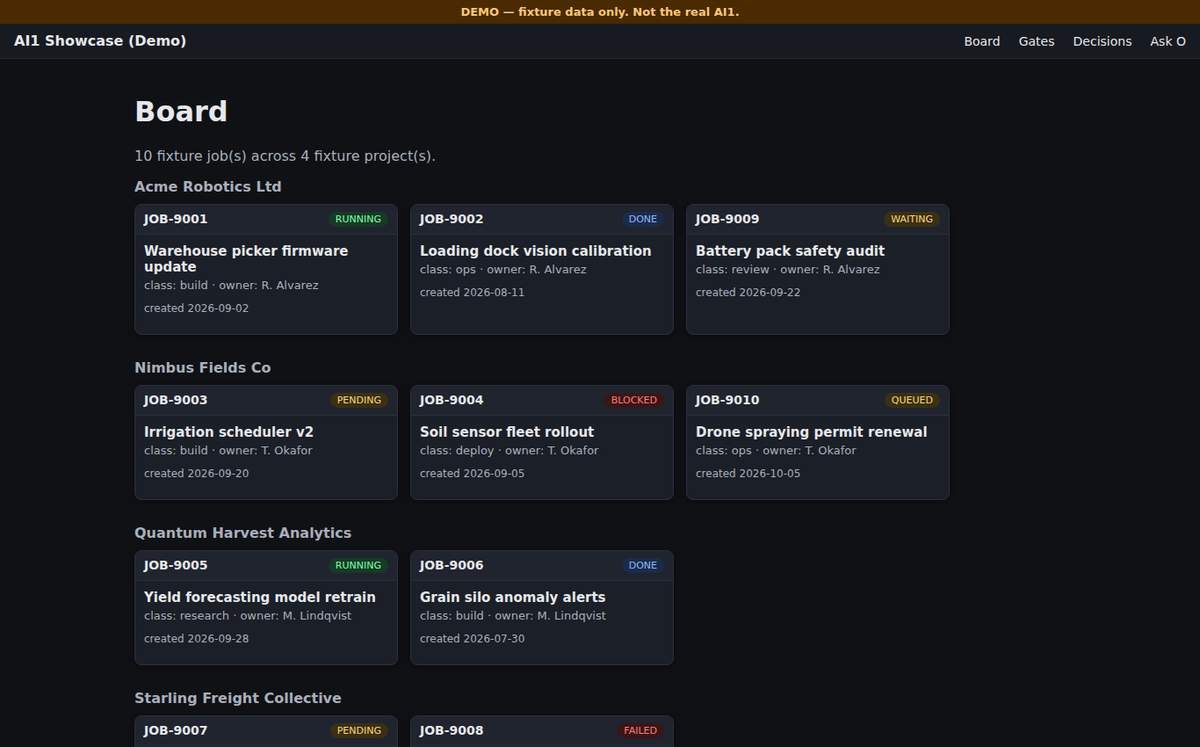Click created 2026-08-11 date
The height and width of the screenshot is (747, 1200).
472,292
